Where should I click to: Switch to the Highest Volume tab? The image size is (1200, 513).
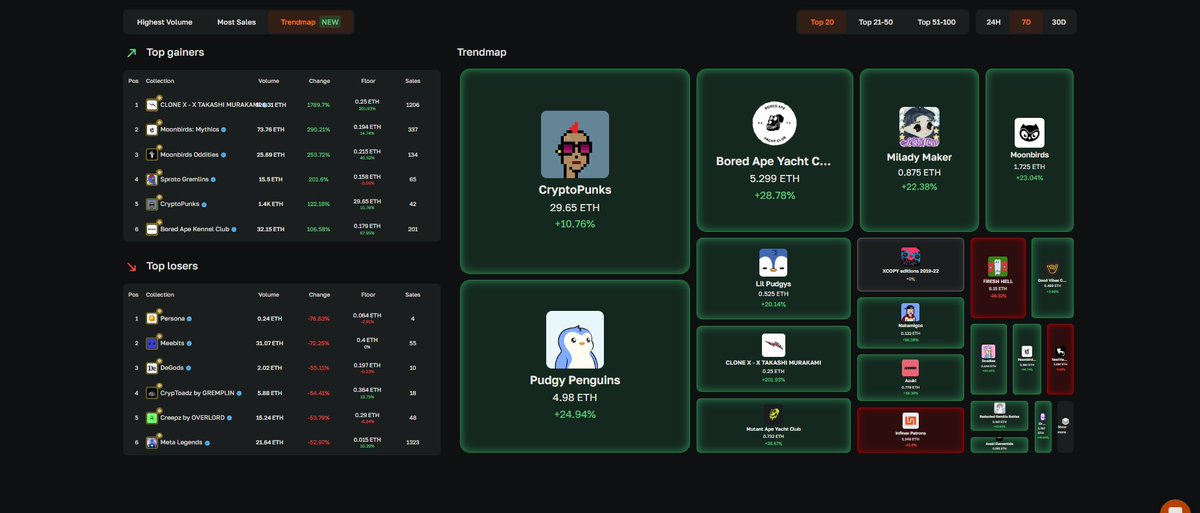pyautogui.click(x=164, y=22)
